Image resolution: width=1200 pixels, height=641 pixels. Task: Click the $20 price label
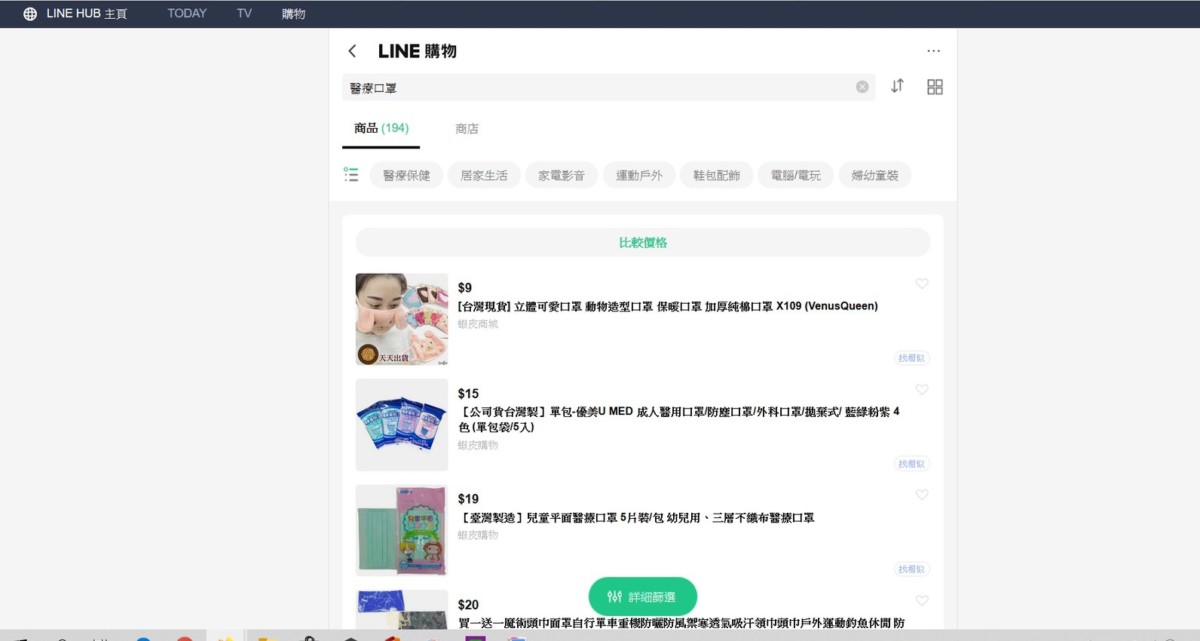click(x=468, y=605)
